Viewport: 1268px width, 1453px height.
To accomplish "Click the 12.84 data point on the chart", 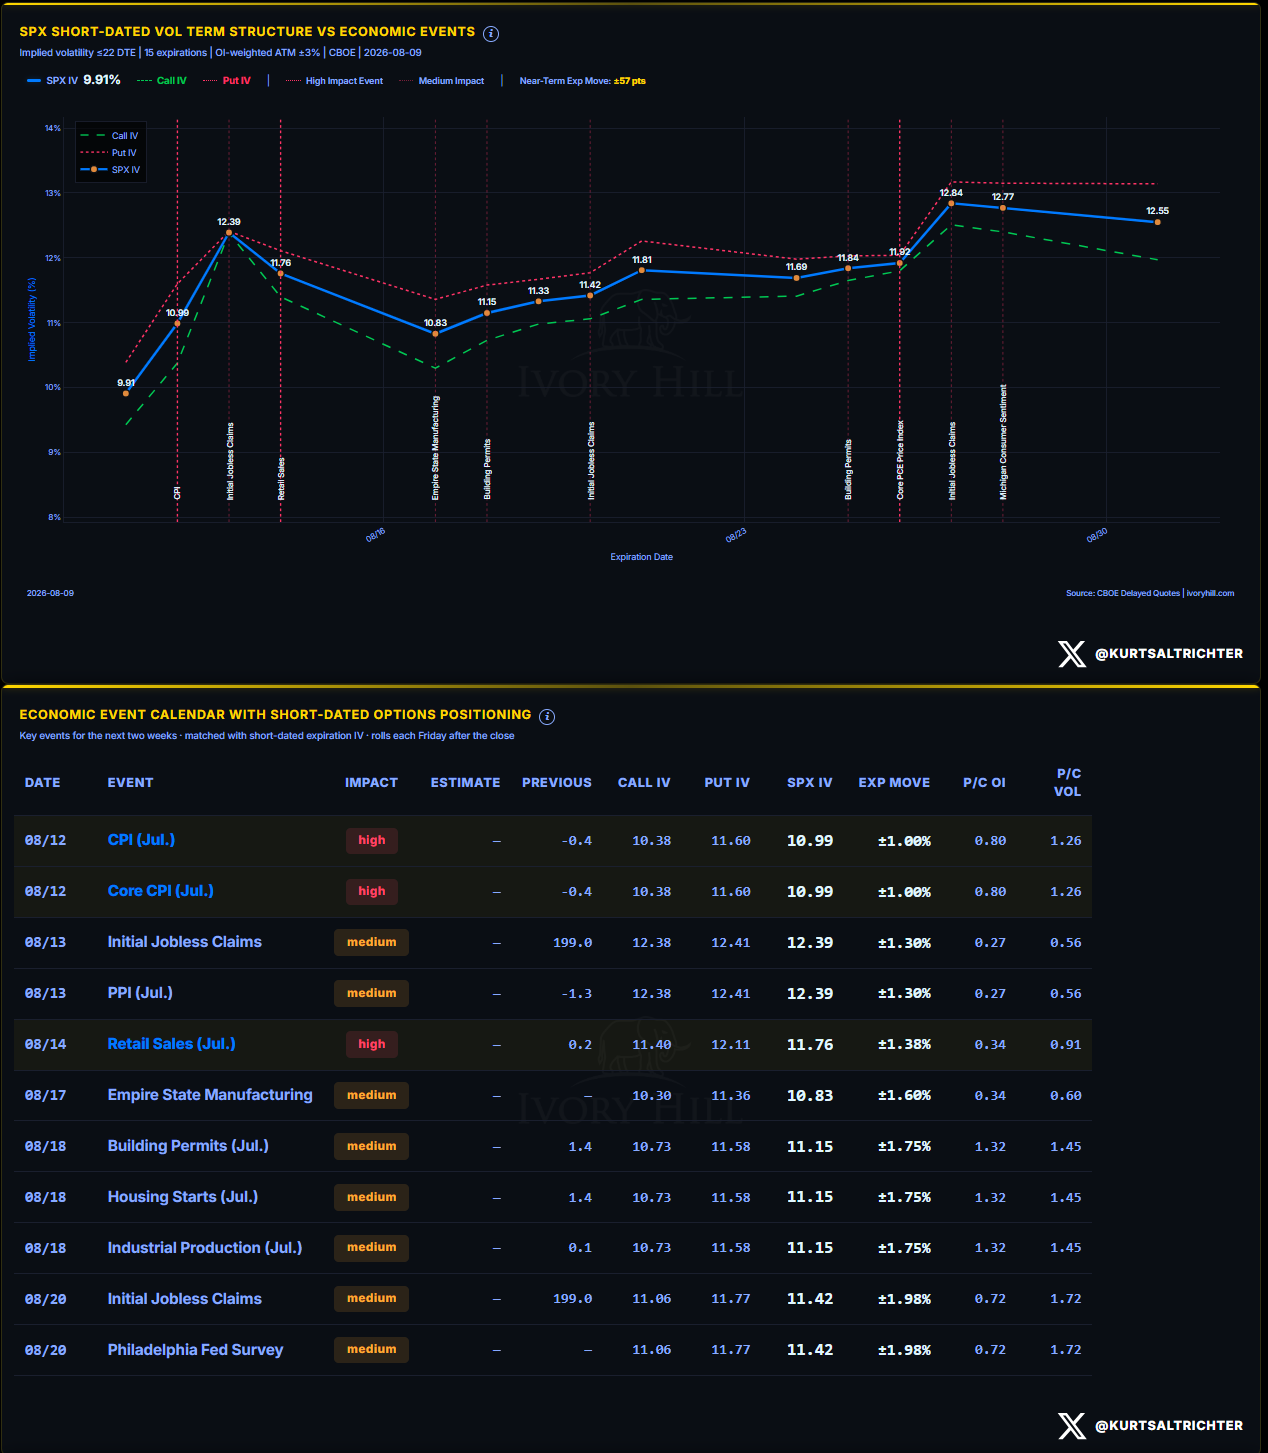I will pos(951,203).
